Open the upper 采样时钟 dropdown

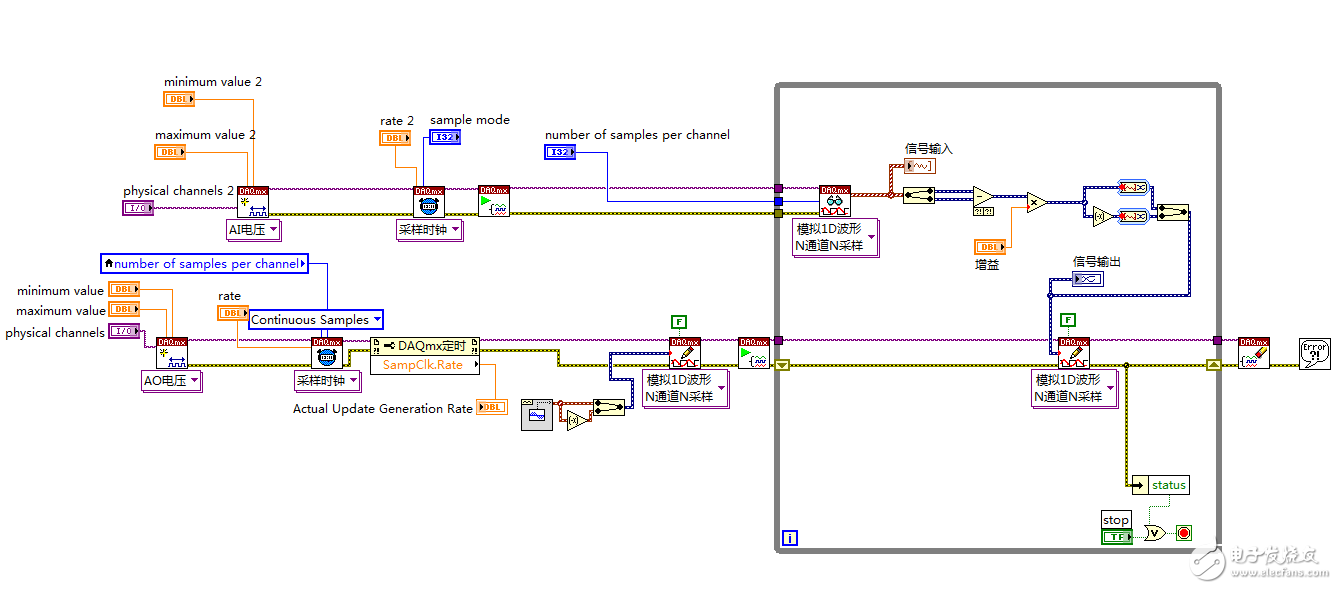(430, 229)
